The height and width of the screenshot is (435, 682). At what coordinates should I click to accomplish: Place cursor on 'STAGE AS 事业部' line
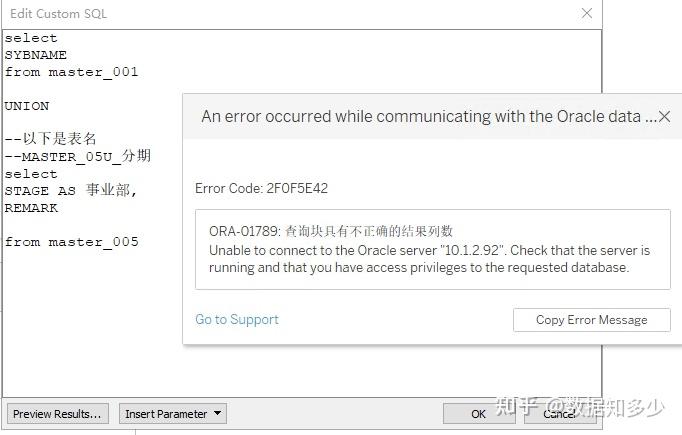click(x=70, y=191)
